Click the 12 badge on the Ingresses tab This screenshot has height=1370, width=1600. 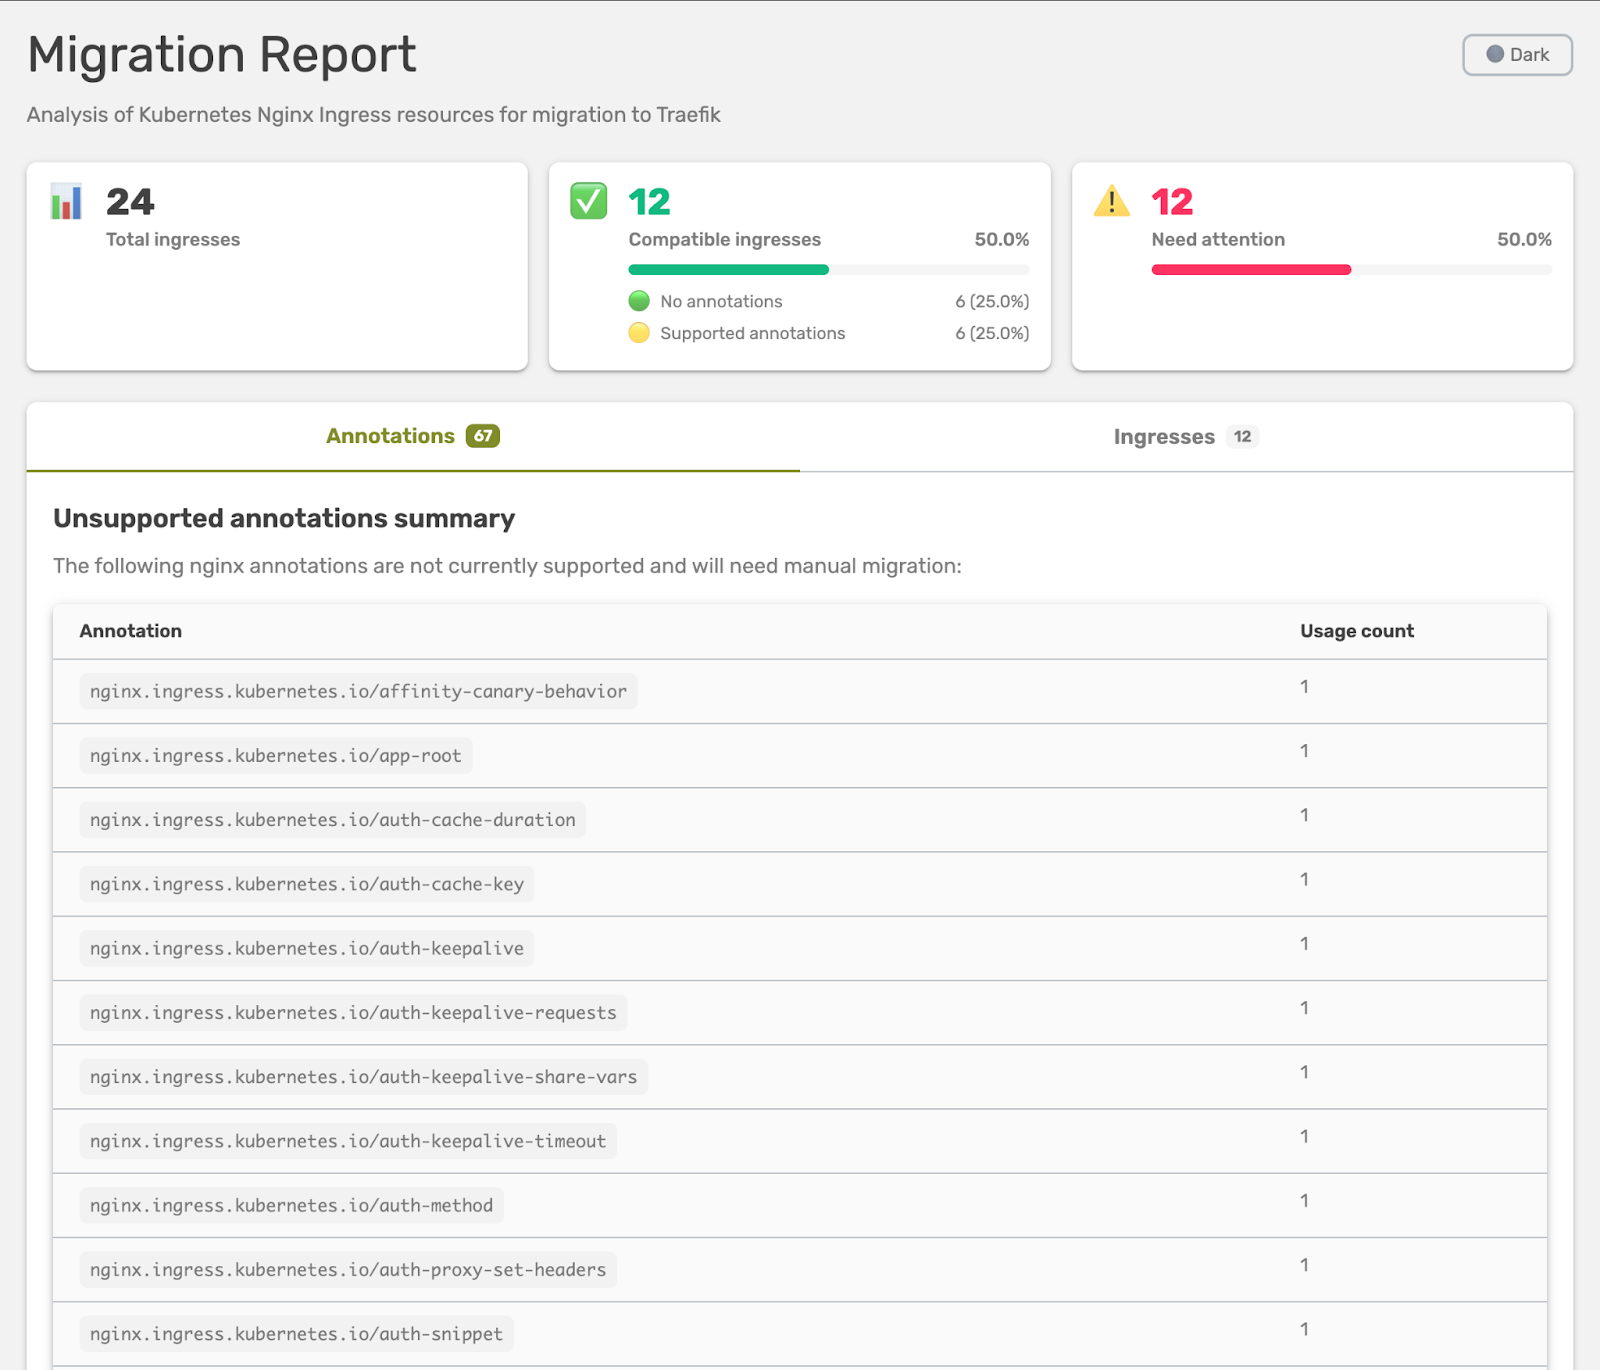click(x=1243, y=436)
